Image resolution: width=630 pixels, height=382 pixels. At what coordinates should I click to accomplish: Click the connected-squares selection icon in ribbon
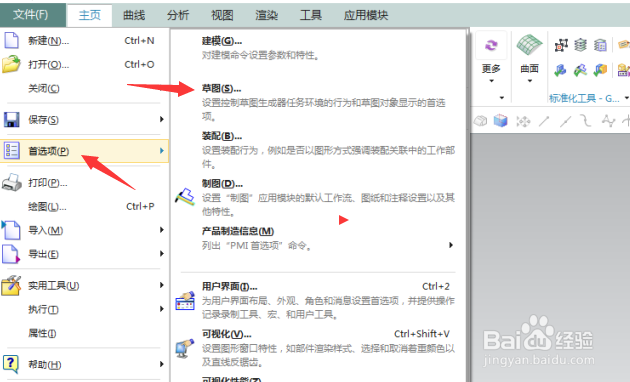coord(561,45)
